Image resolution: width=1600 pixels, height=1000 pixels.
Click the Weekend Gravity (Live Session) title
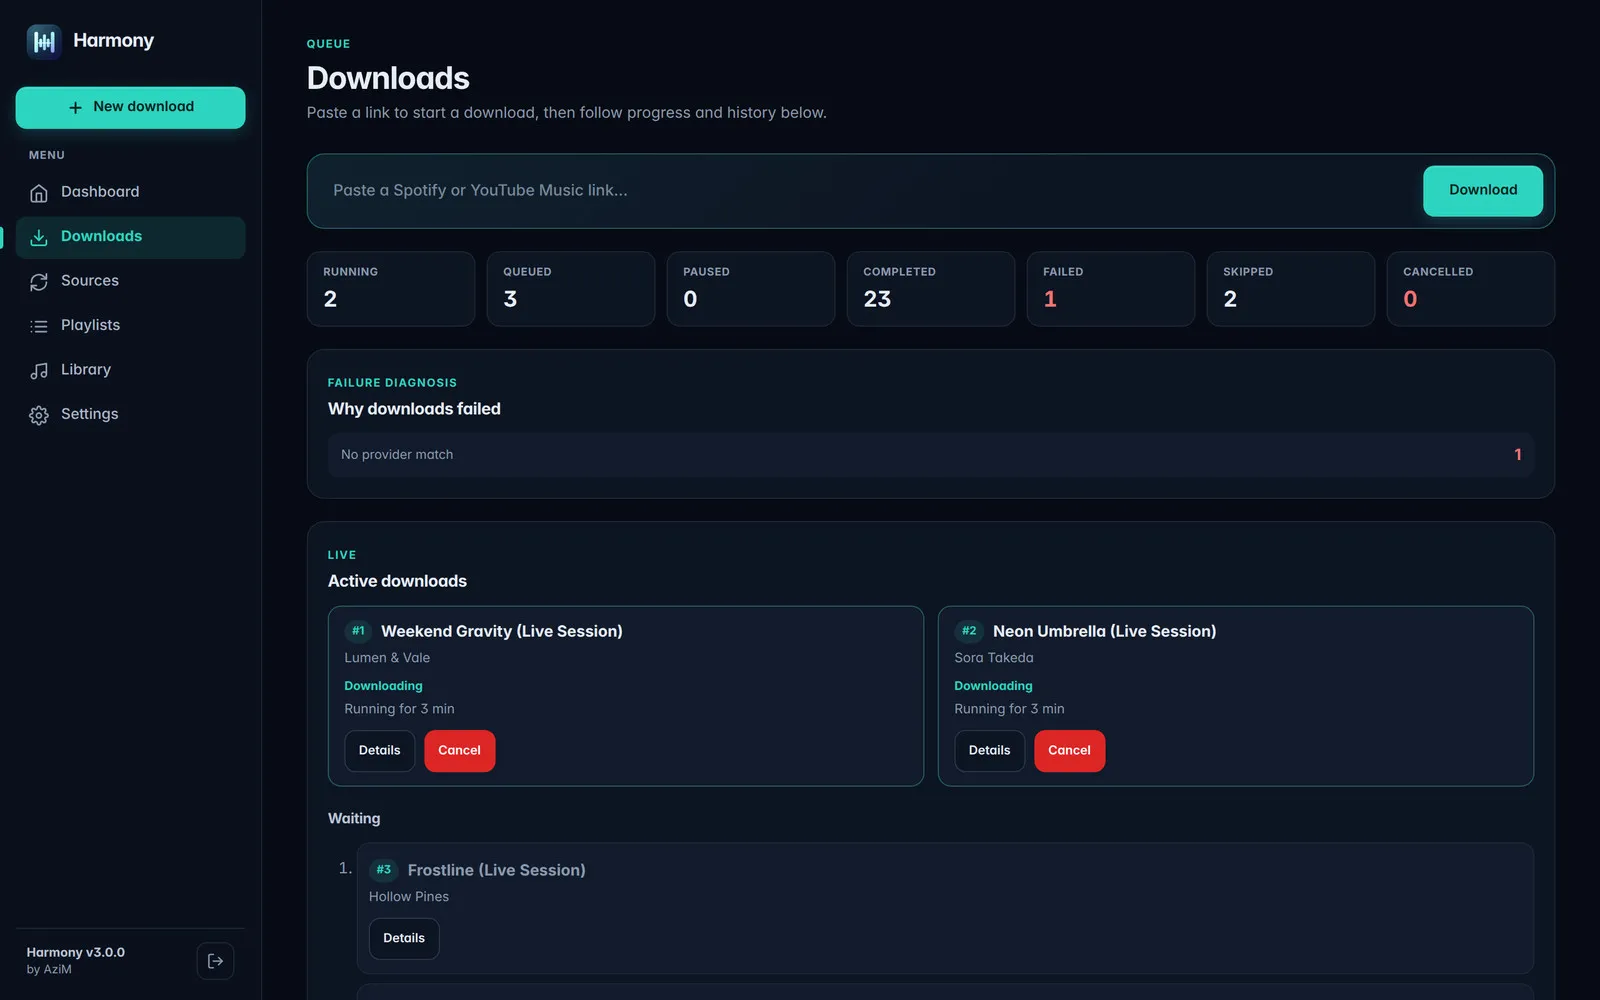click(x=502, y=631)
